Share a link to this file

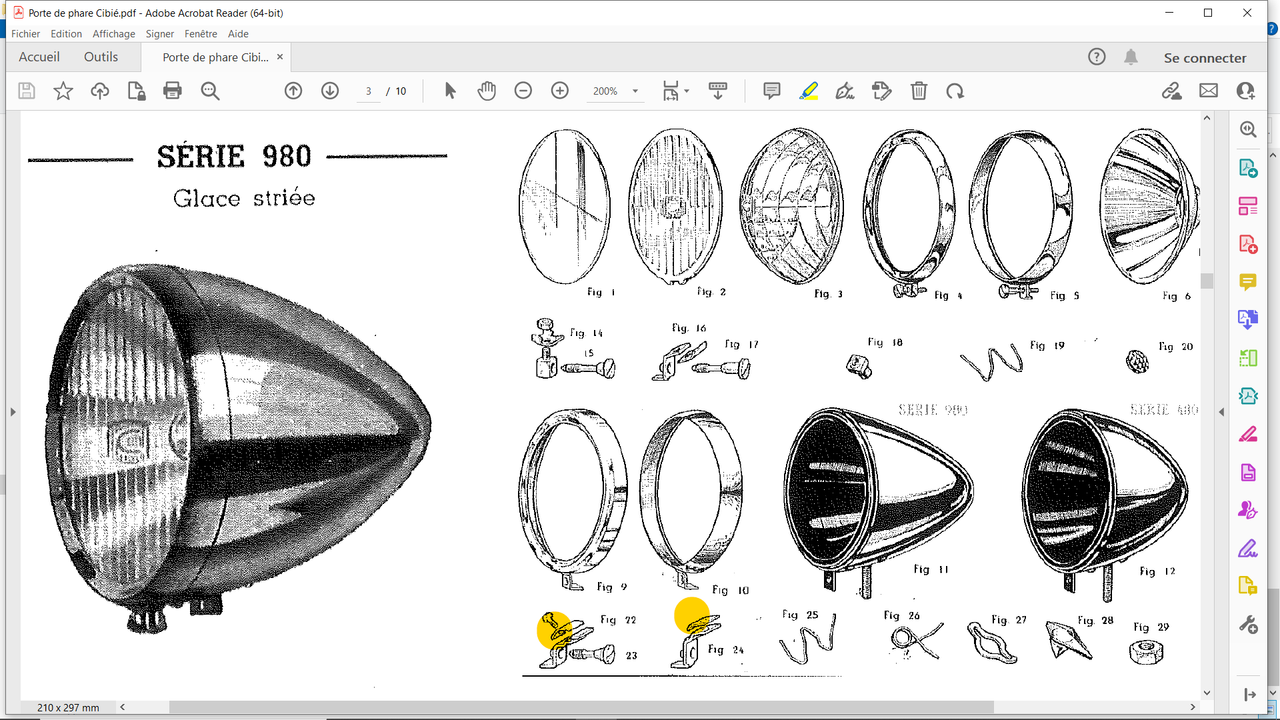click(1172, 91)
